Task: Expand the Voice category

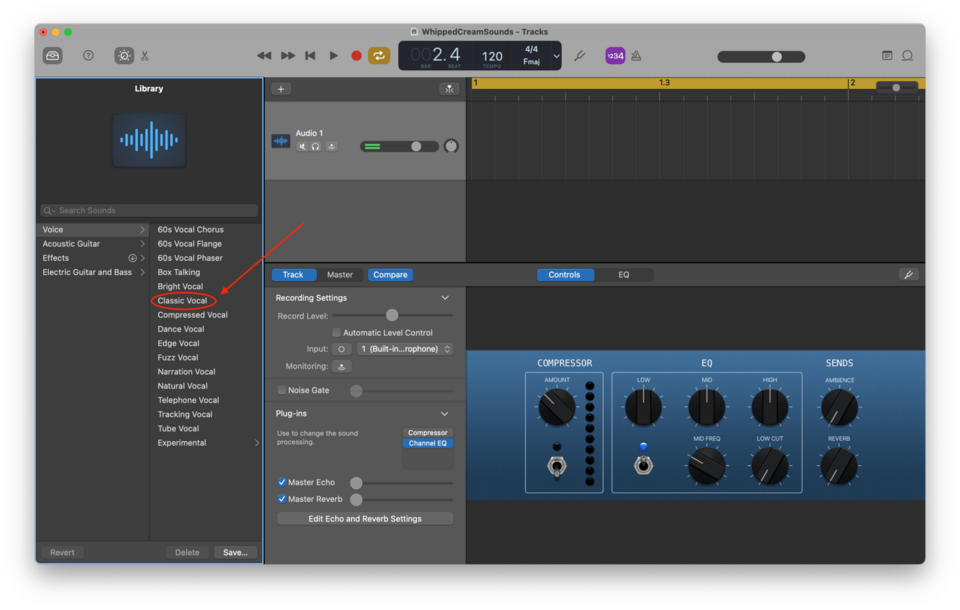Action: coord(143,230)
